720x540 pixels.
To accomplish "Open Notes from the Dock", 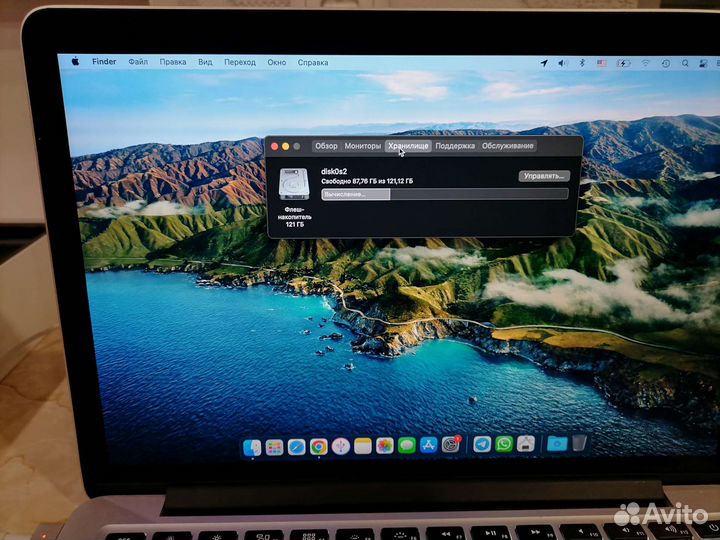I will point(362,446).
